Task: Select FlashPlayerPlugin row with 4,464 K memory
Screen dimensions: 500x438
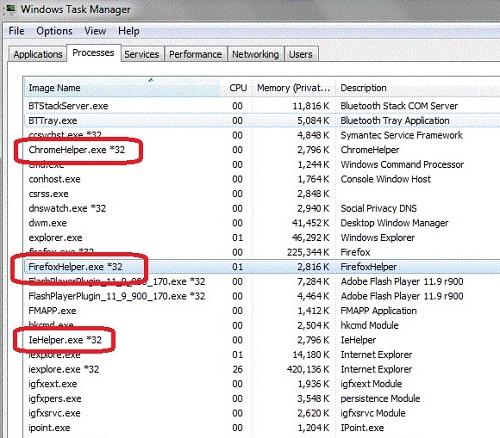Action: click(x=262, y=296)
